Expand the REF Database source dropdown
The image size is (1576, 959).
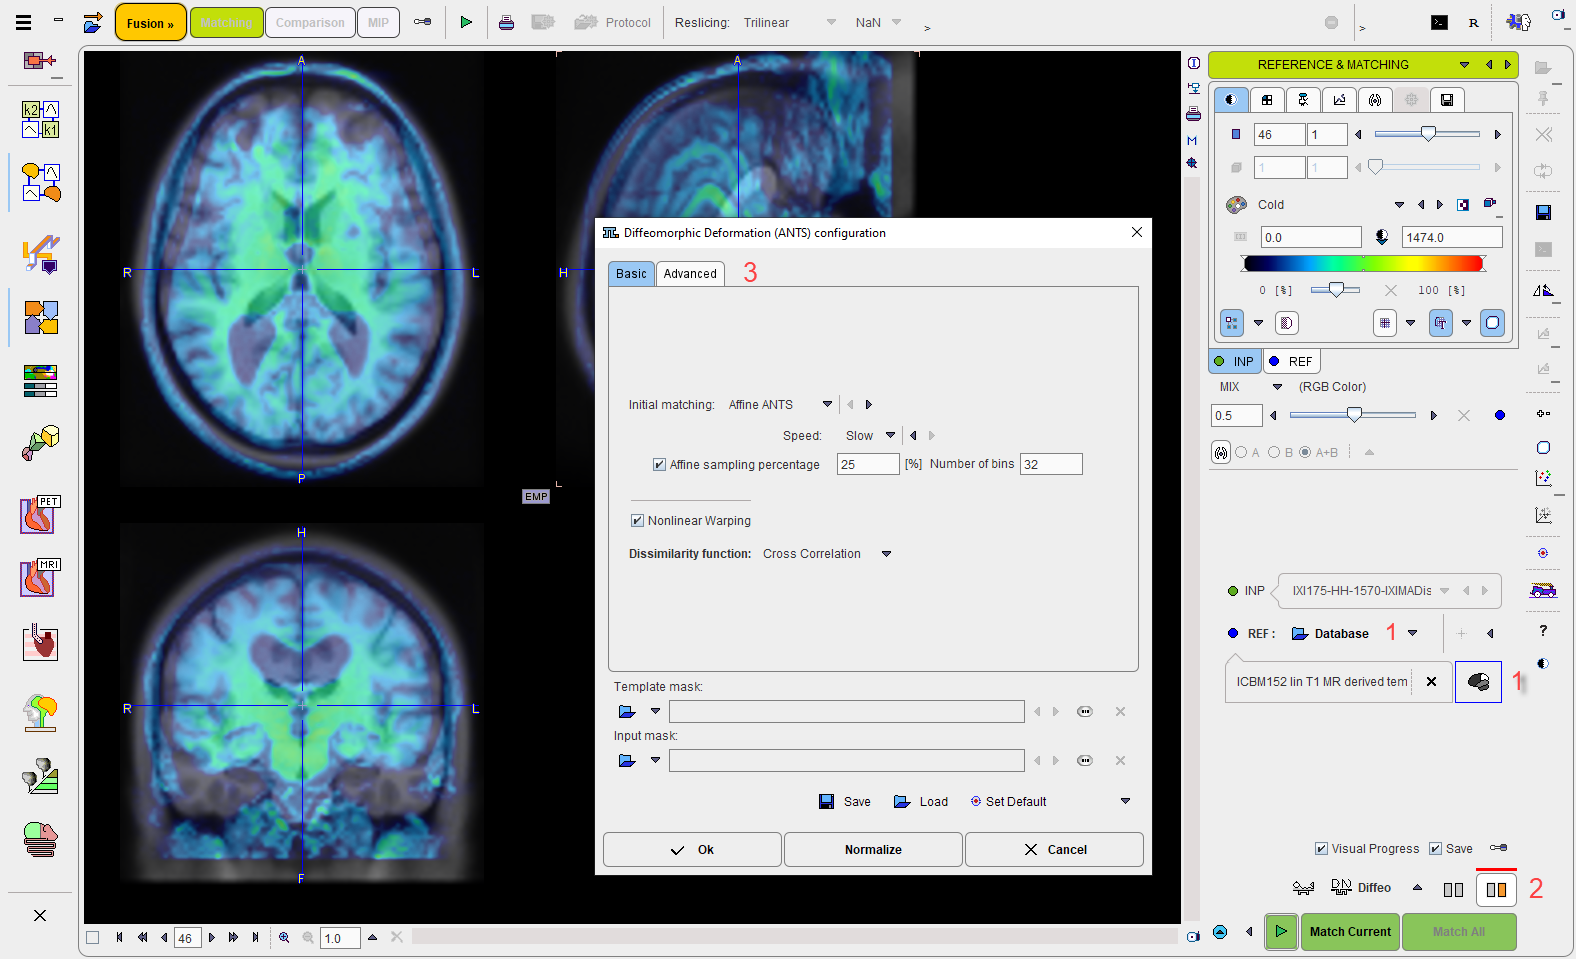(x=1412, y=633)
